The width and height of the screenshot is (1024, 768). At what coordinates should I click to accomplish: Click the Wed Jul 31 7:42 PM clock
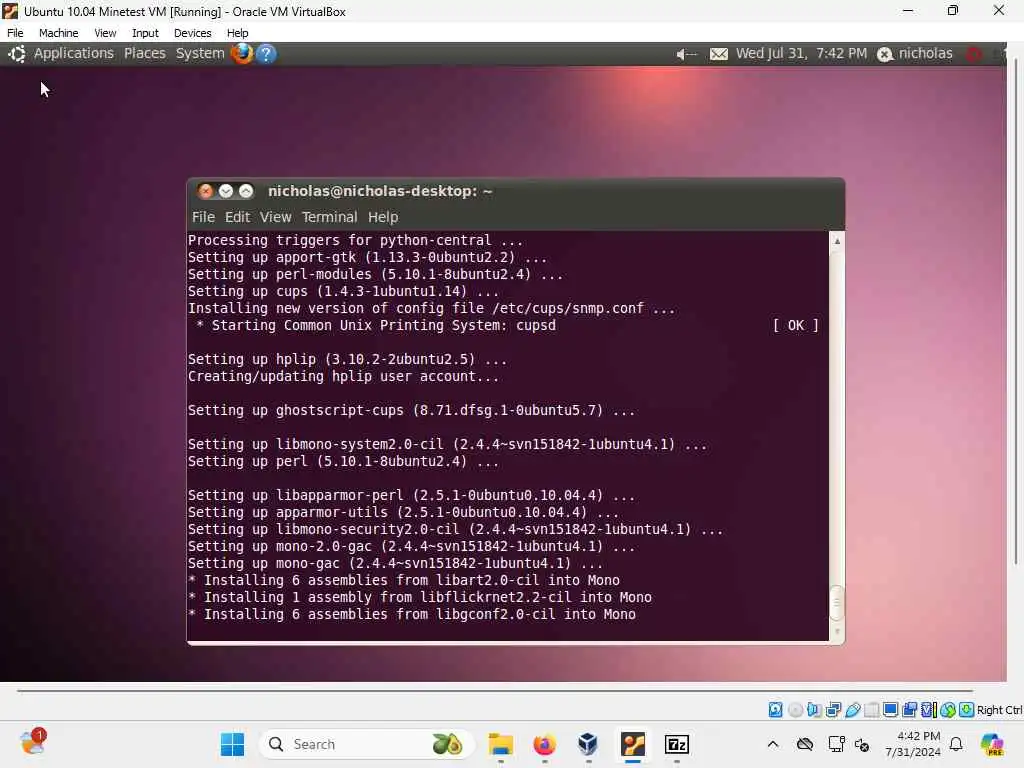click(x=801, y=54)
